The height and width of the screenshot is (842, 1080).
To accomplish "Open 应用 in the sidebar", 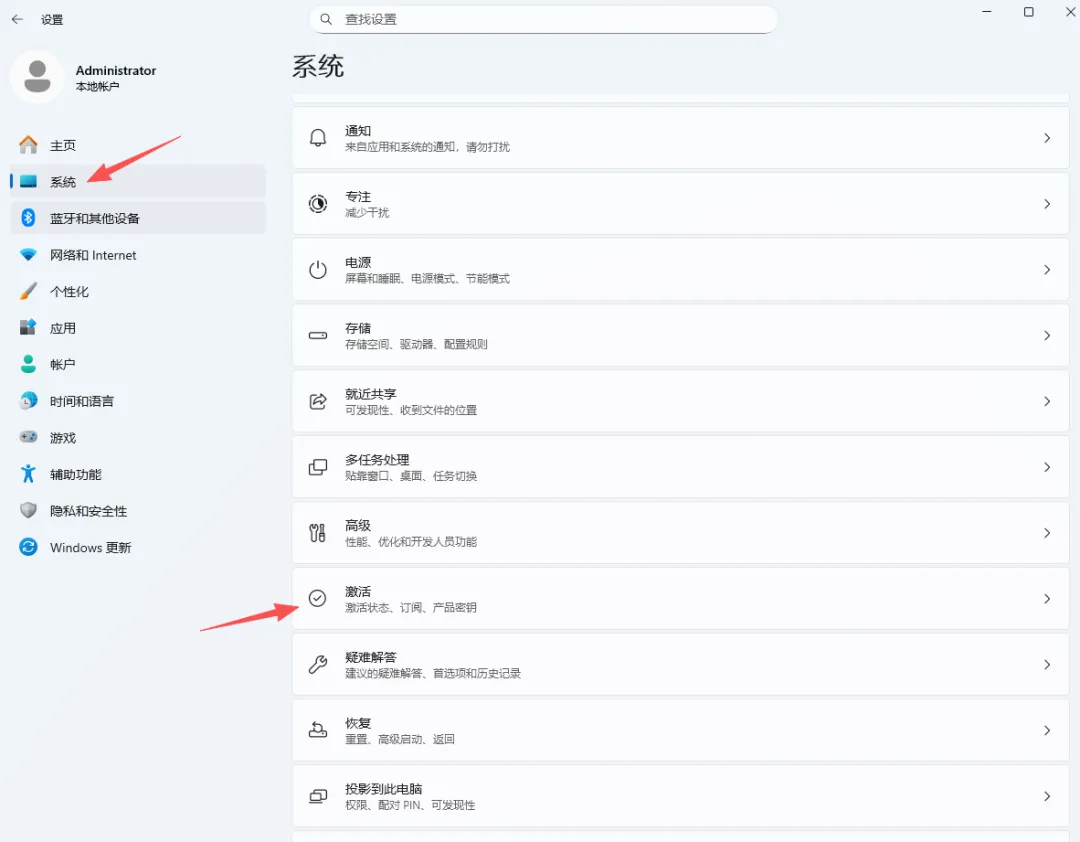I will [x=138, y=327].
